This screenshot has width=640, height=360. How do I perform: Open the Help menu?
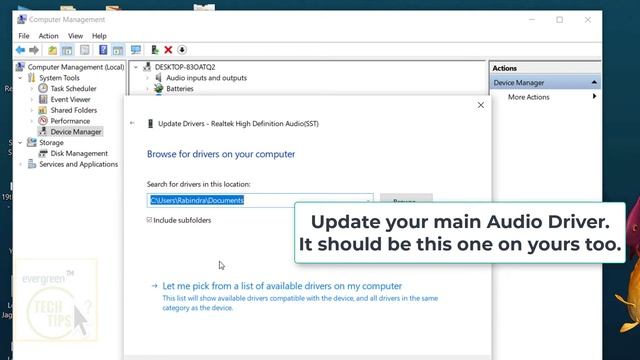(x=99, y=36)
